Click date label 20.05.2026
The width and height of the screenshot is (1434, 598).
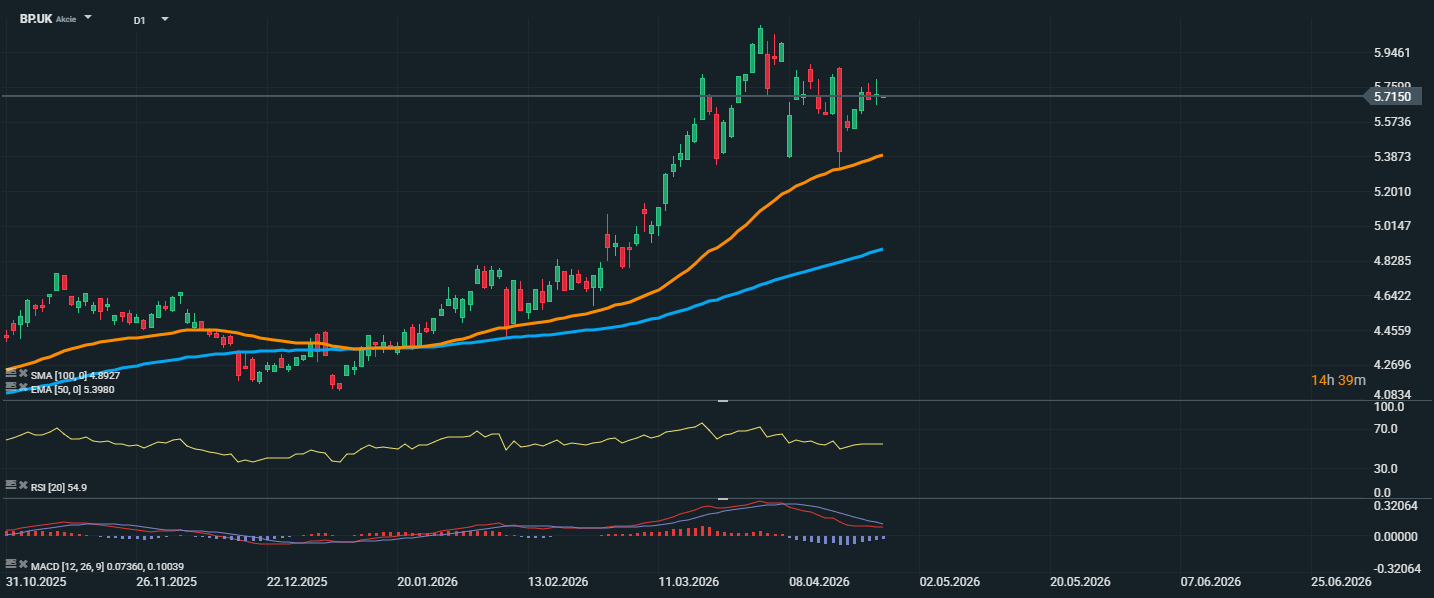click(1081, 582)
